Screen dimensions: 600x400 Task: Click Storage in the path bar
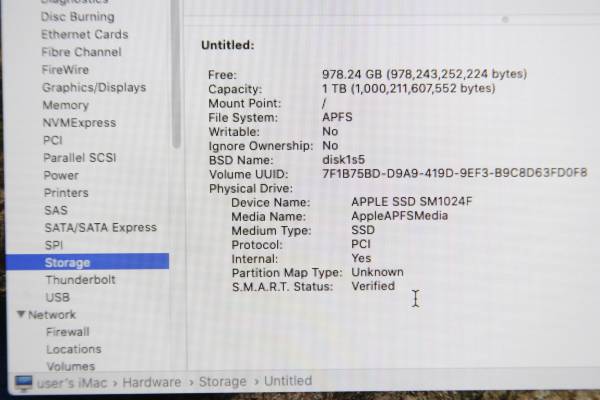(x=223, y=382)
